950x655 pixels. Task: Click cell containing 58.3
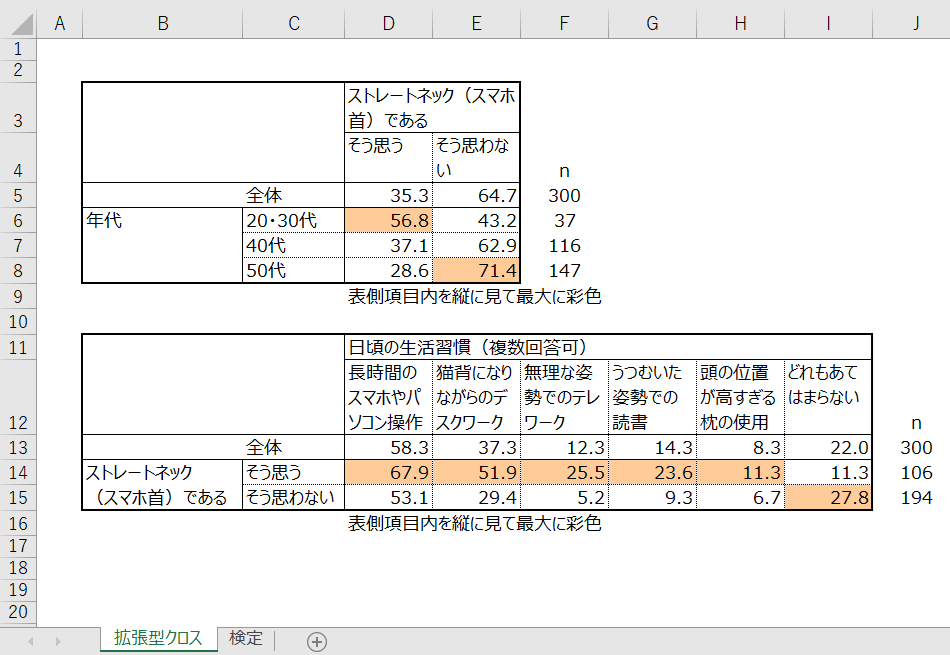388,448
